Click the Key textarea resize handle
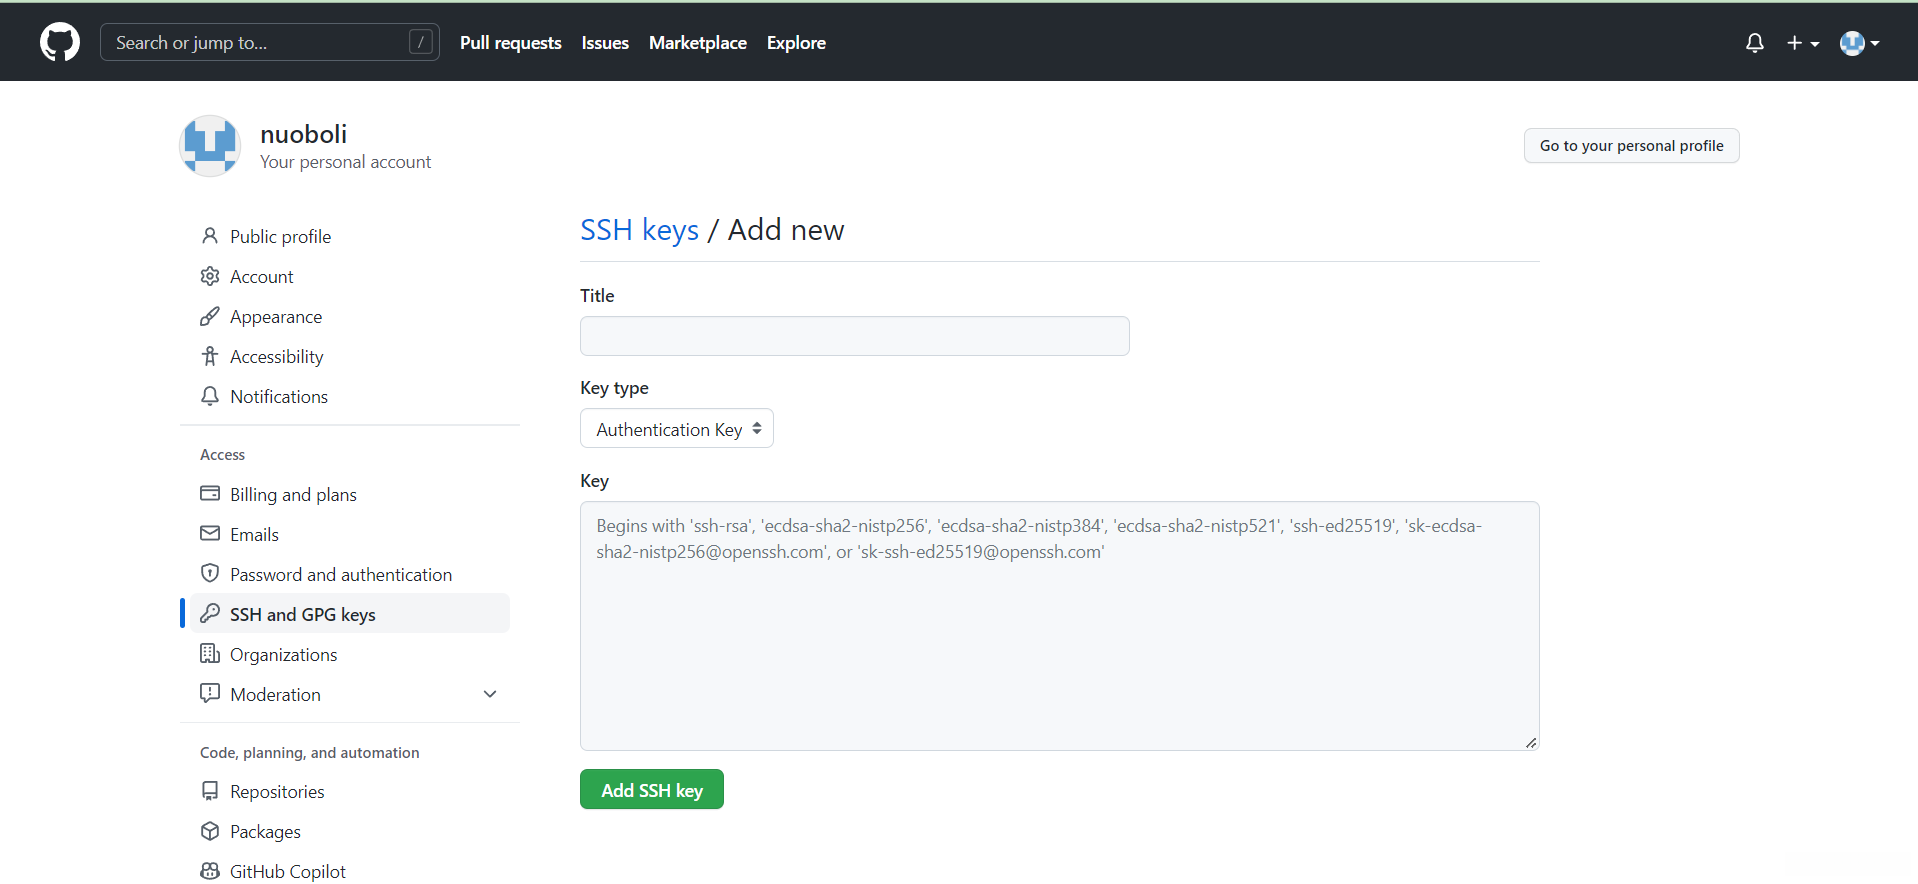The image size is (1918, 884). click(1531, 742)
